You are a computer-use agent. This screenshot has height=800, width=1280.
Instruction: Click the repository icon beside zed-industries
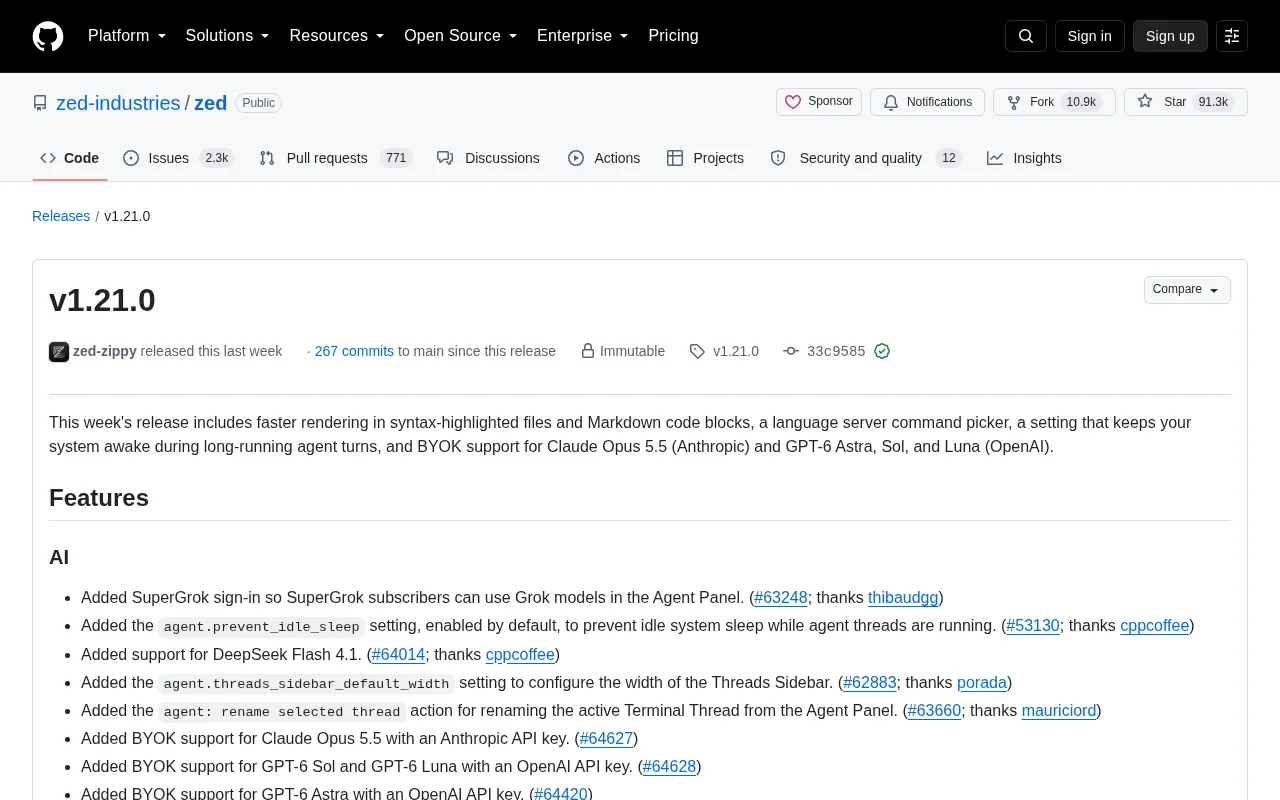tap(40, 103)
